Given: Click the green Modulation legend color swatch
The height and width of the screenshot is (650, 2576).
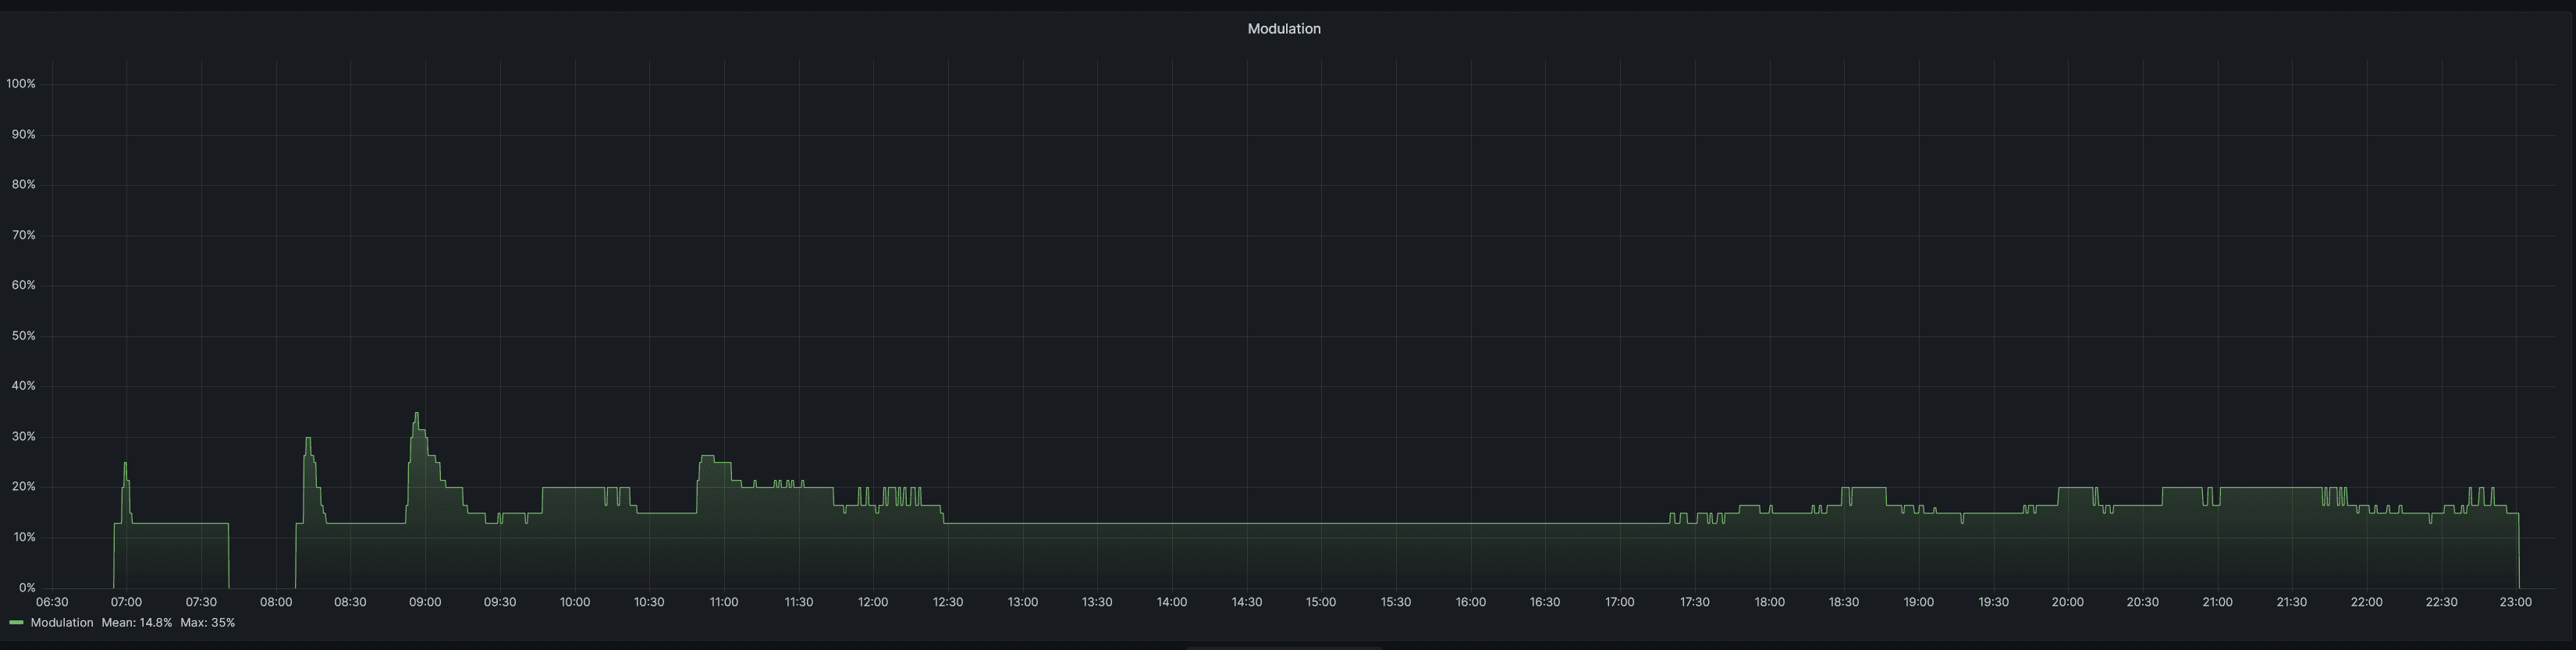Looking at the screenshot, I should coord(16,623).
